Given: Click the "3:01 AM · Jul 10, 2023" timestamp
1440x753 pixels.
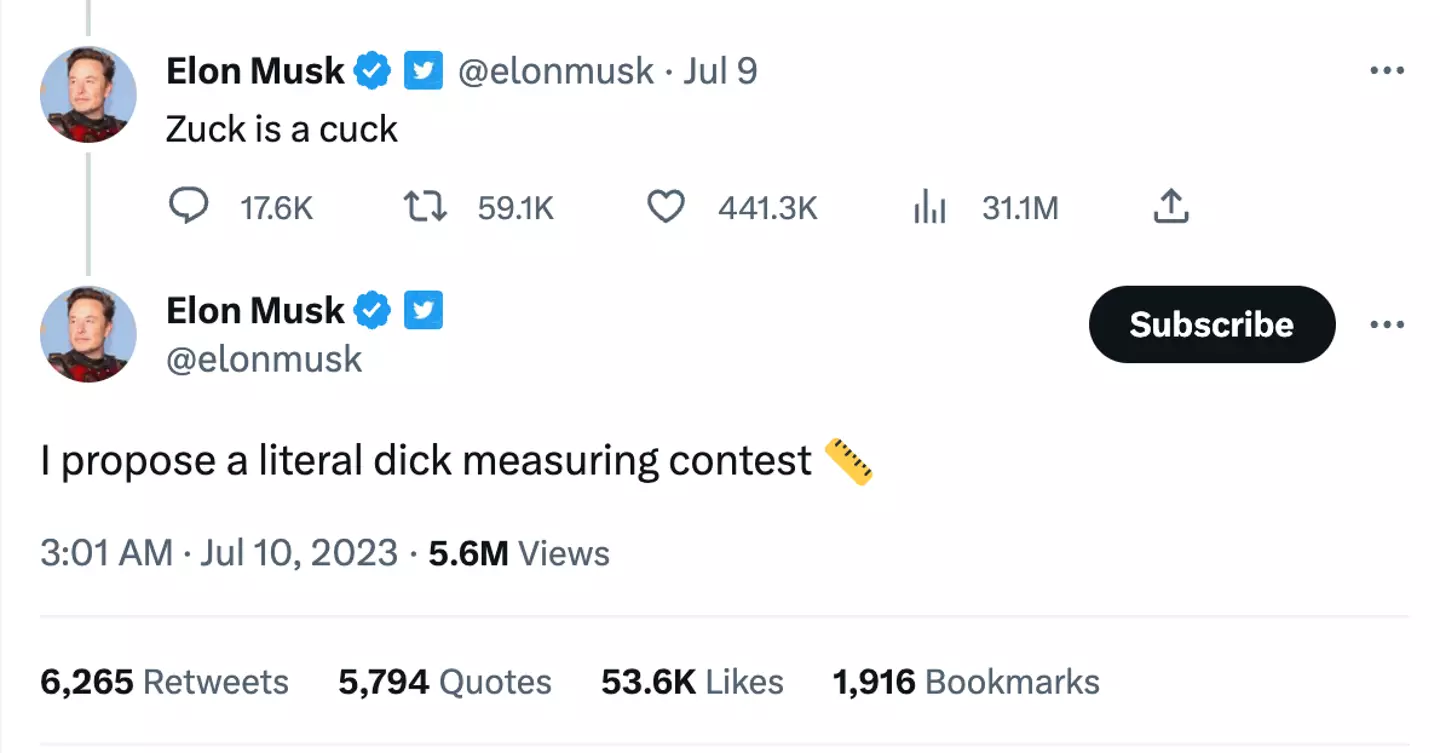Looking at the screenshot, I should (218, 553).
